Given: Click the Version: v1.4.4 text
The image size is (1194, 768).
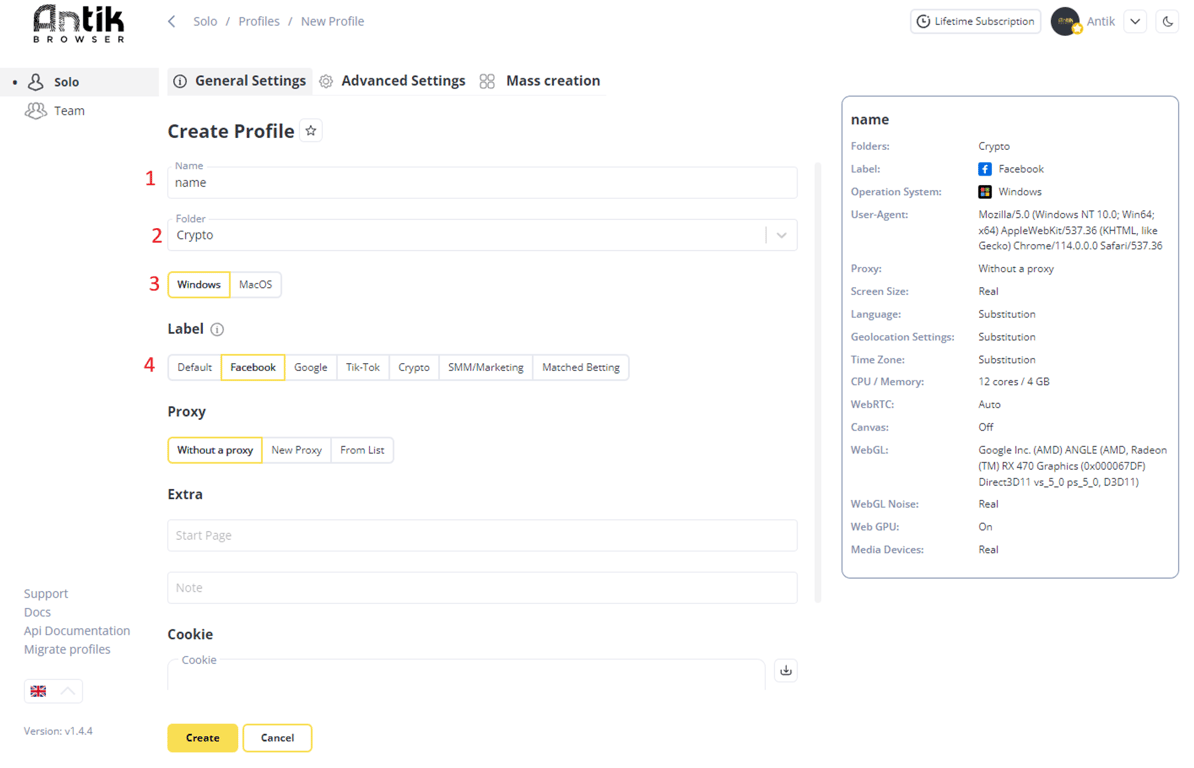Looking at the screenshot, I should tap(58, 731).
